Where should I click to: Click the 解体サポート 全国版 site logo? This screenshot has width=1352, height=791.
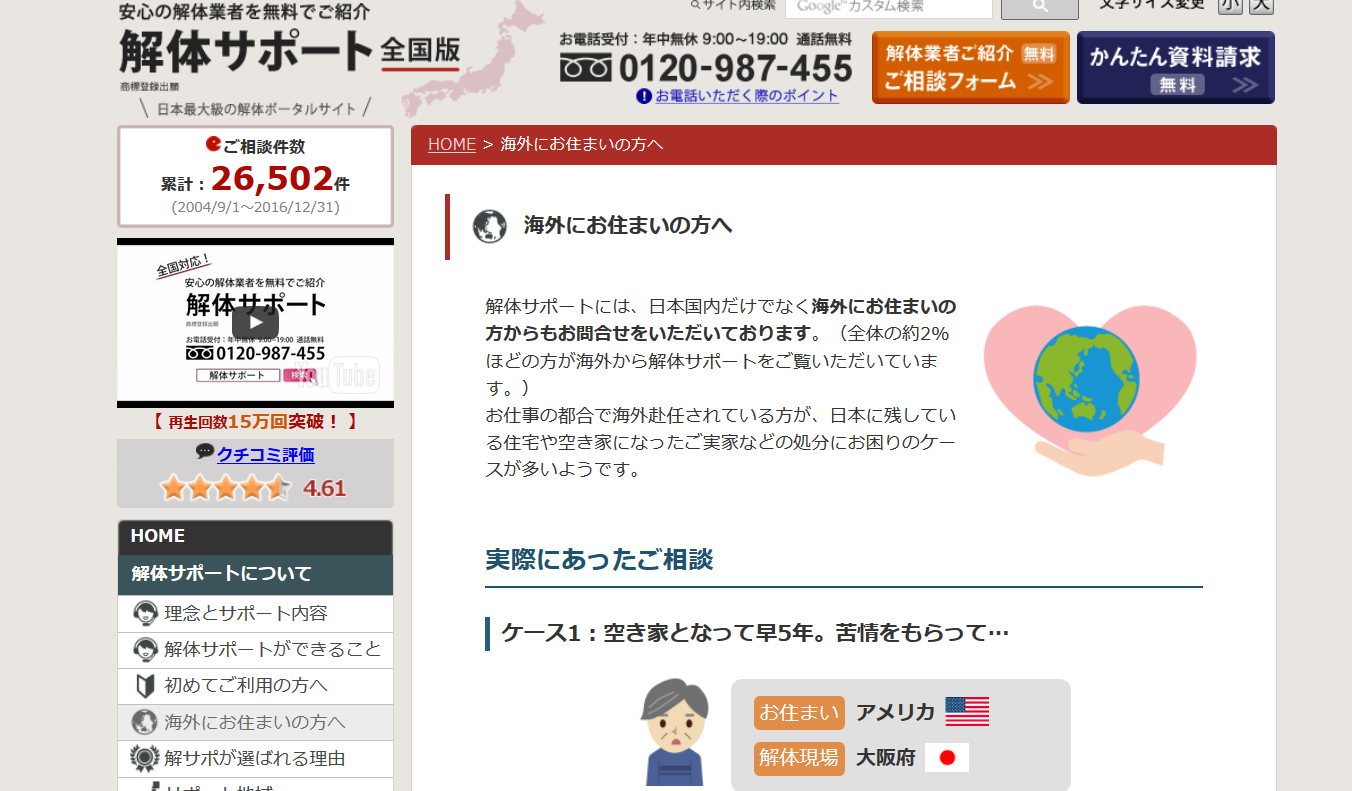(290, 50)
